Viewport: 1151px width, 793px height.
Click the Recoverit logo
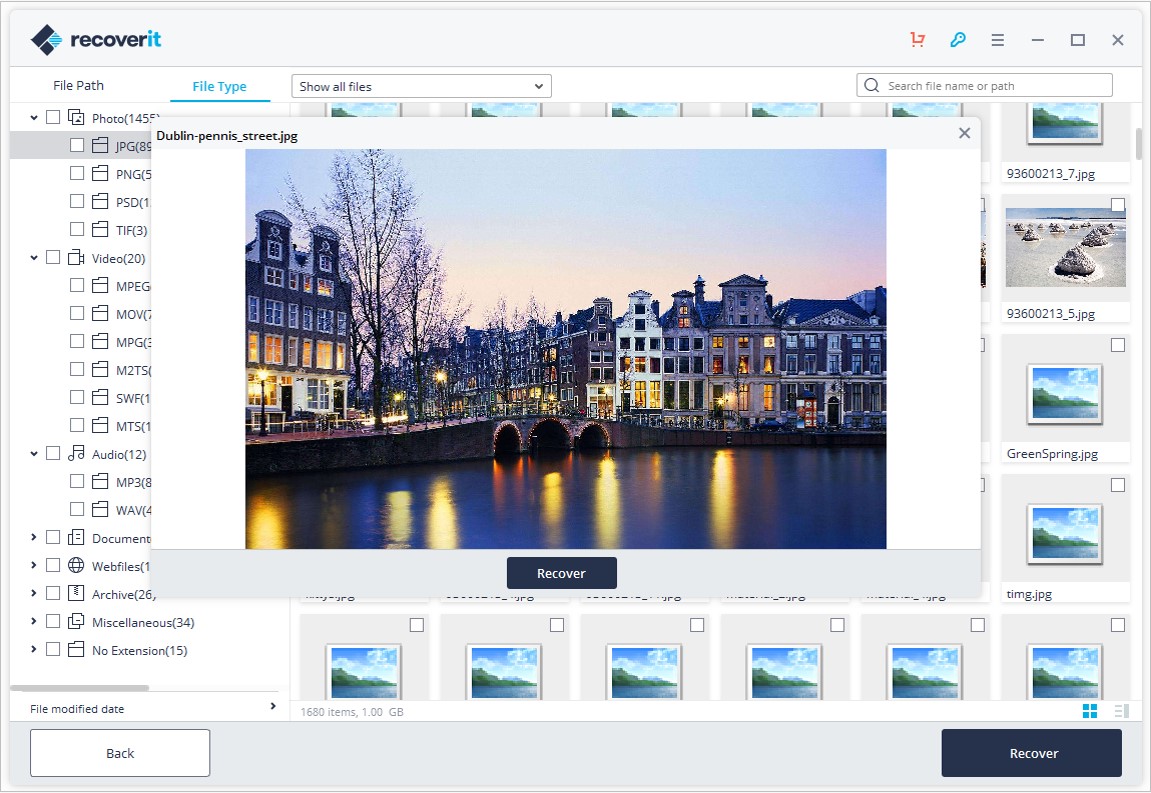coord(96,39)
